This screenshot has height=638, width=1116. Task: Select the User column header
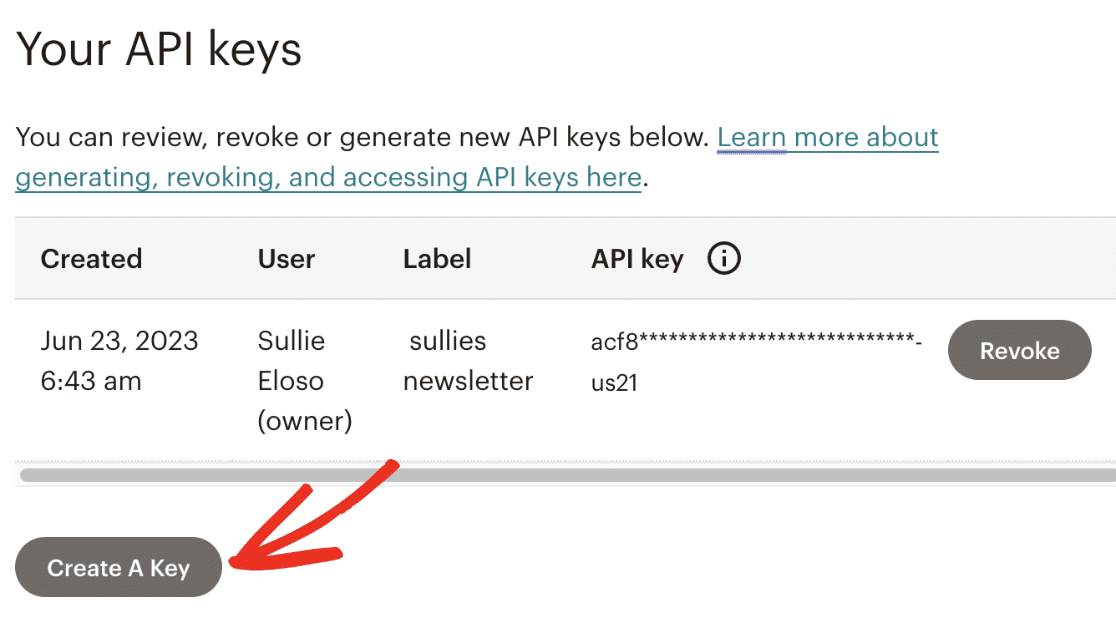click(x=286, y=259)
